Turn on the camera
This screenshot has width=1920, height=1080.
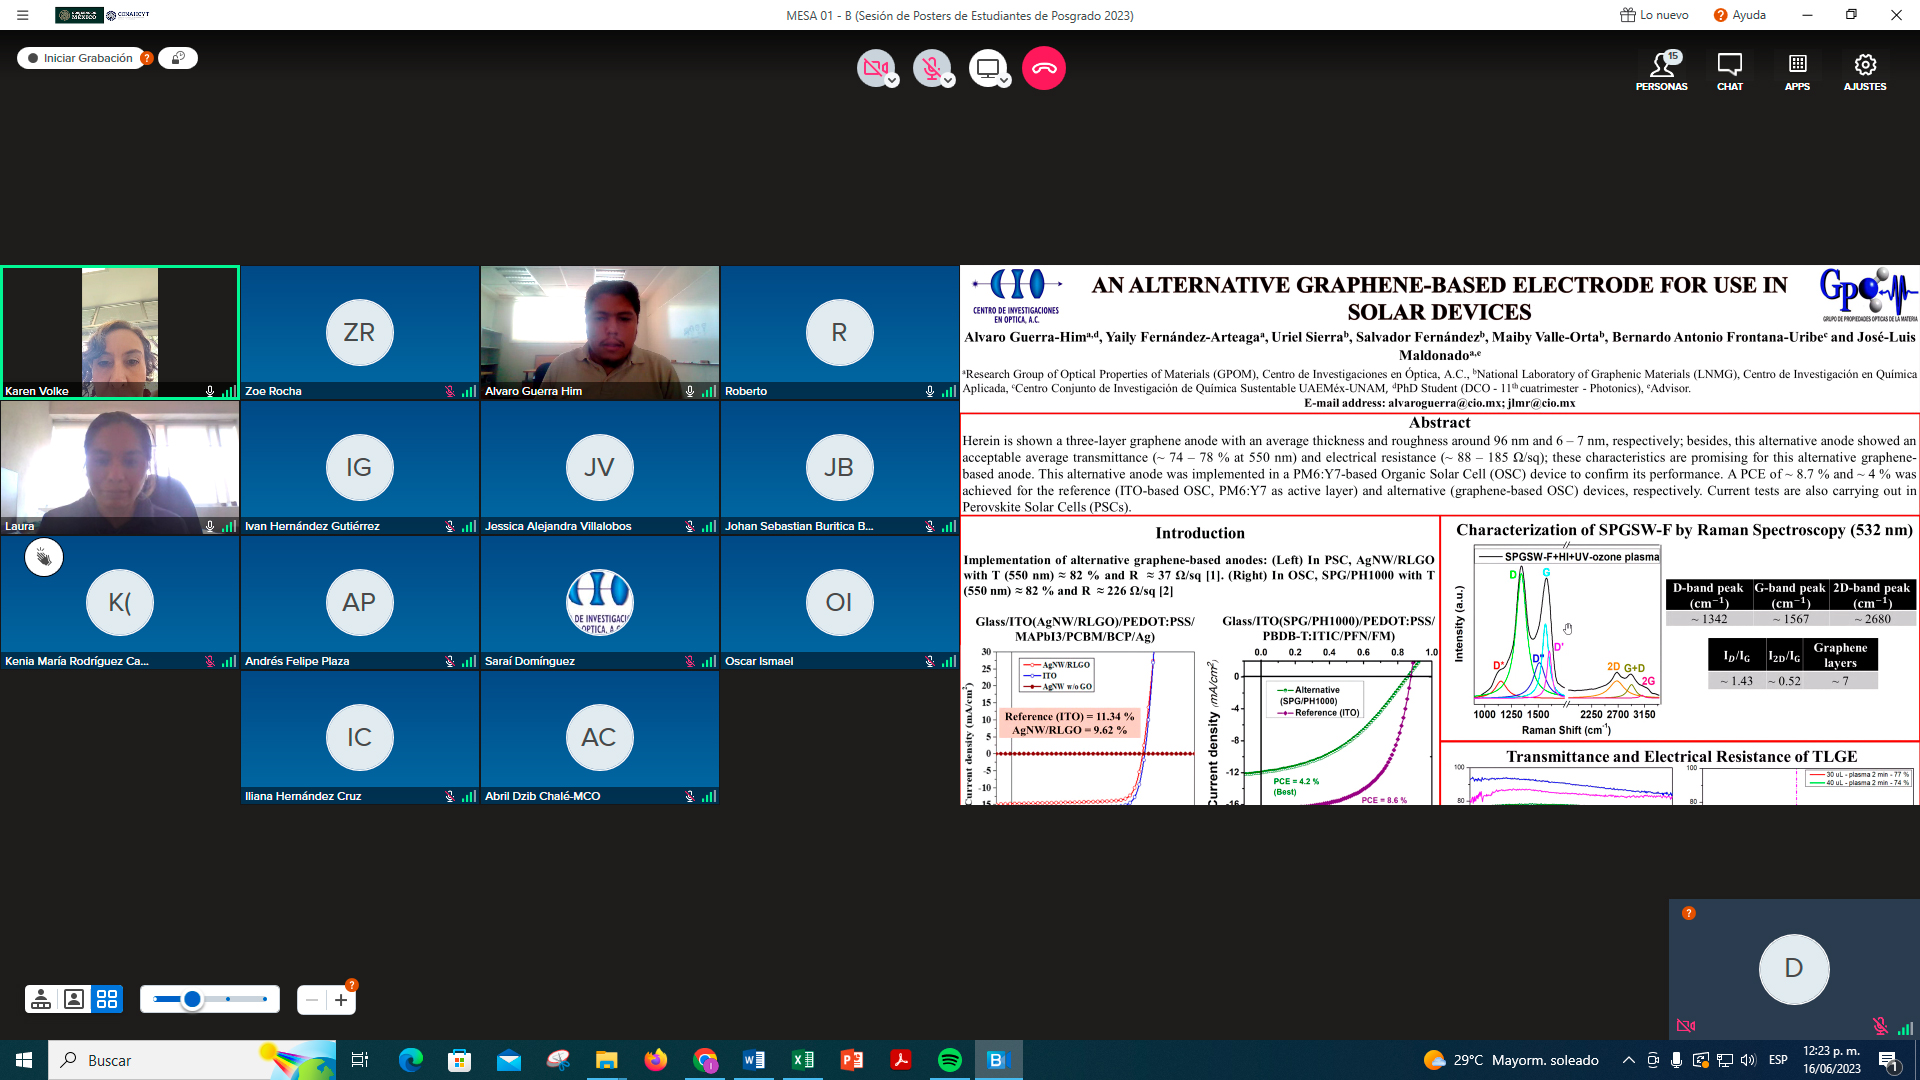click(x=874, y=68)
